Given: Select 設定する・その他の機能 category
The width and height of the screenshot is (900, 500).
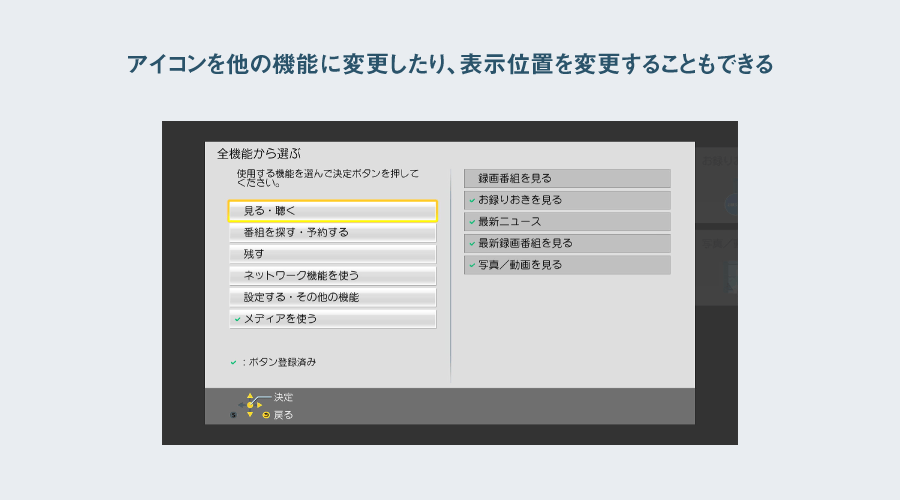Looking at the screenshot, I should tap(332, 297).
